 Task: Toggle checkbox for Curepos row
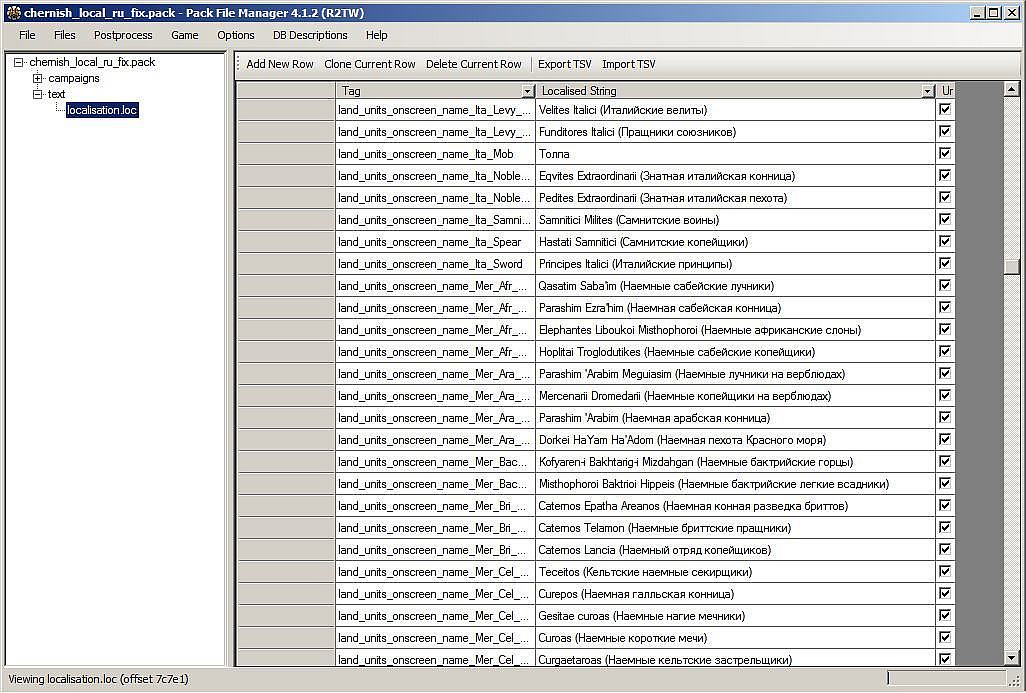click(x=945, y=594)
